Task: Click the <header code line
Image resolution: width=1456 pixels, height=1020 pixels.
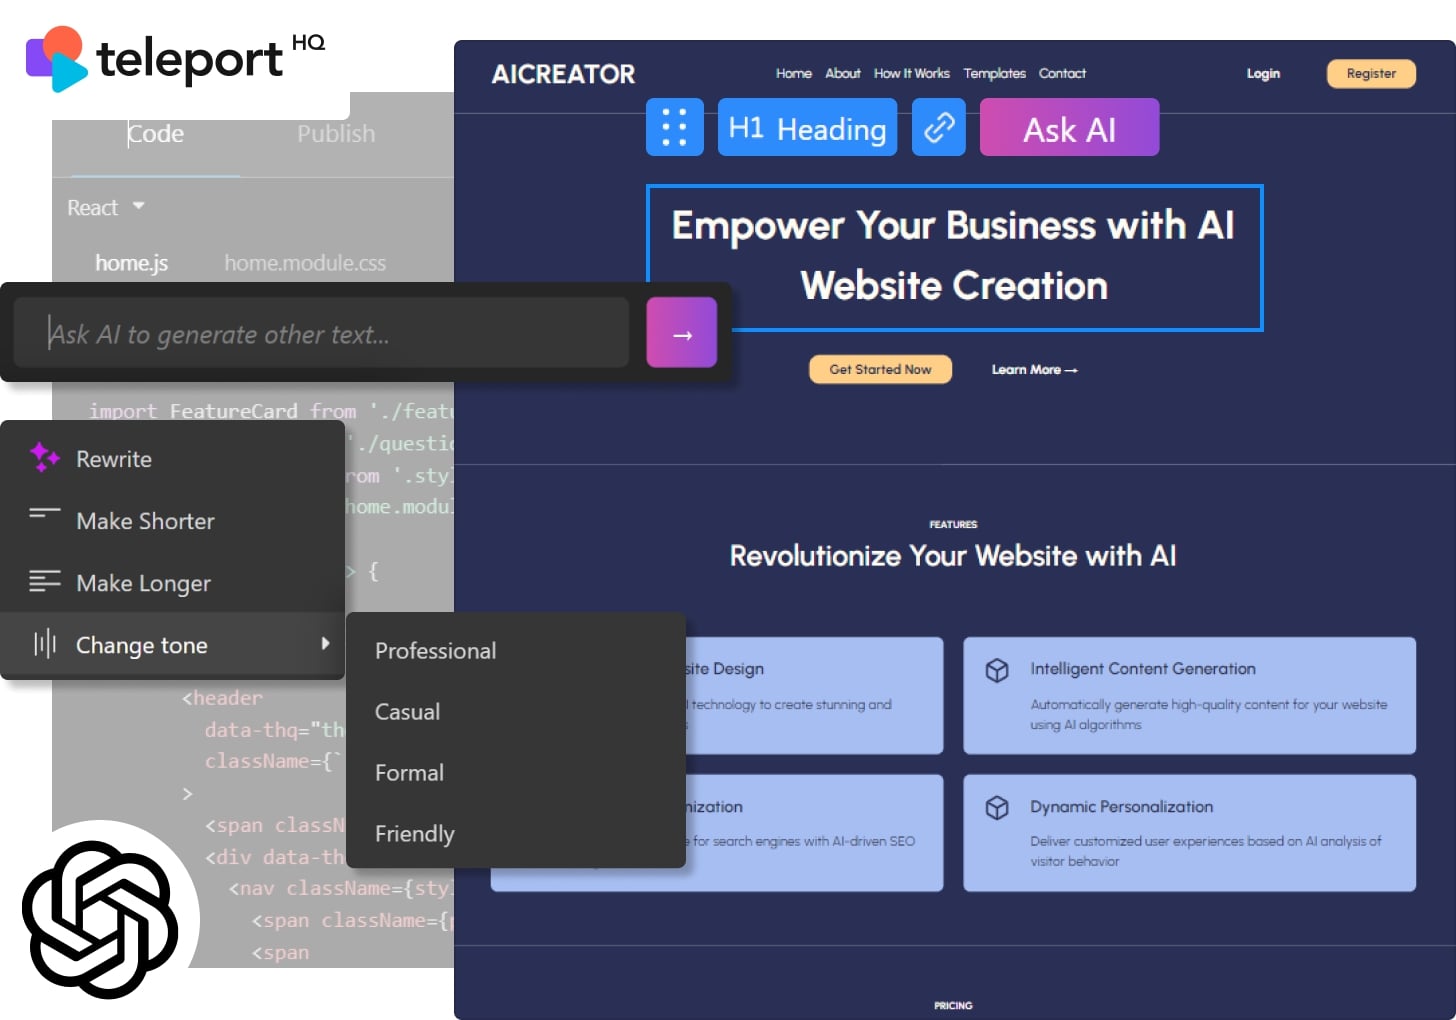Action: pyautogui.click(x=222, y=697)
